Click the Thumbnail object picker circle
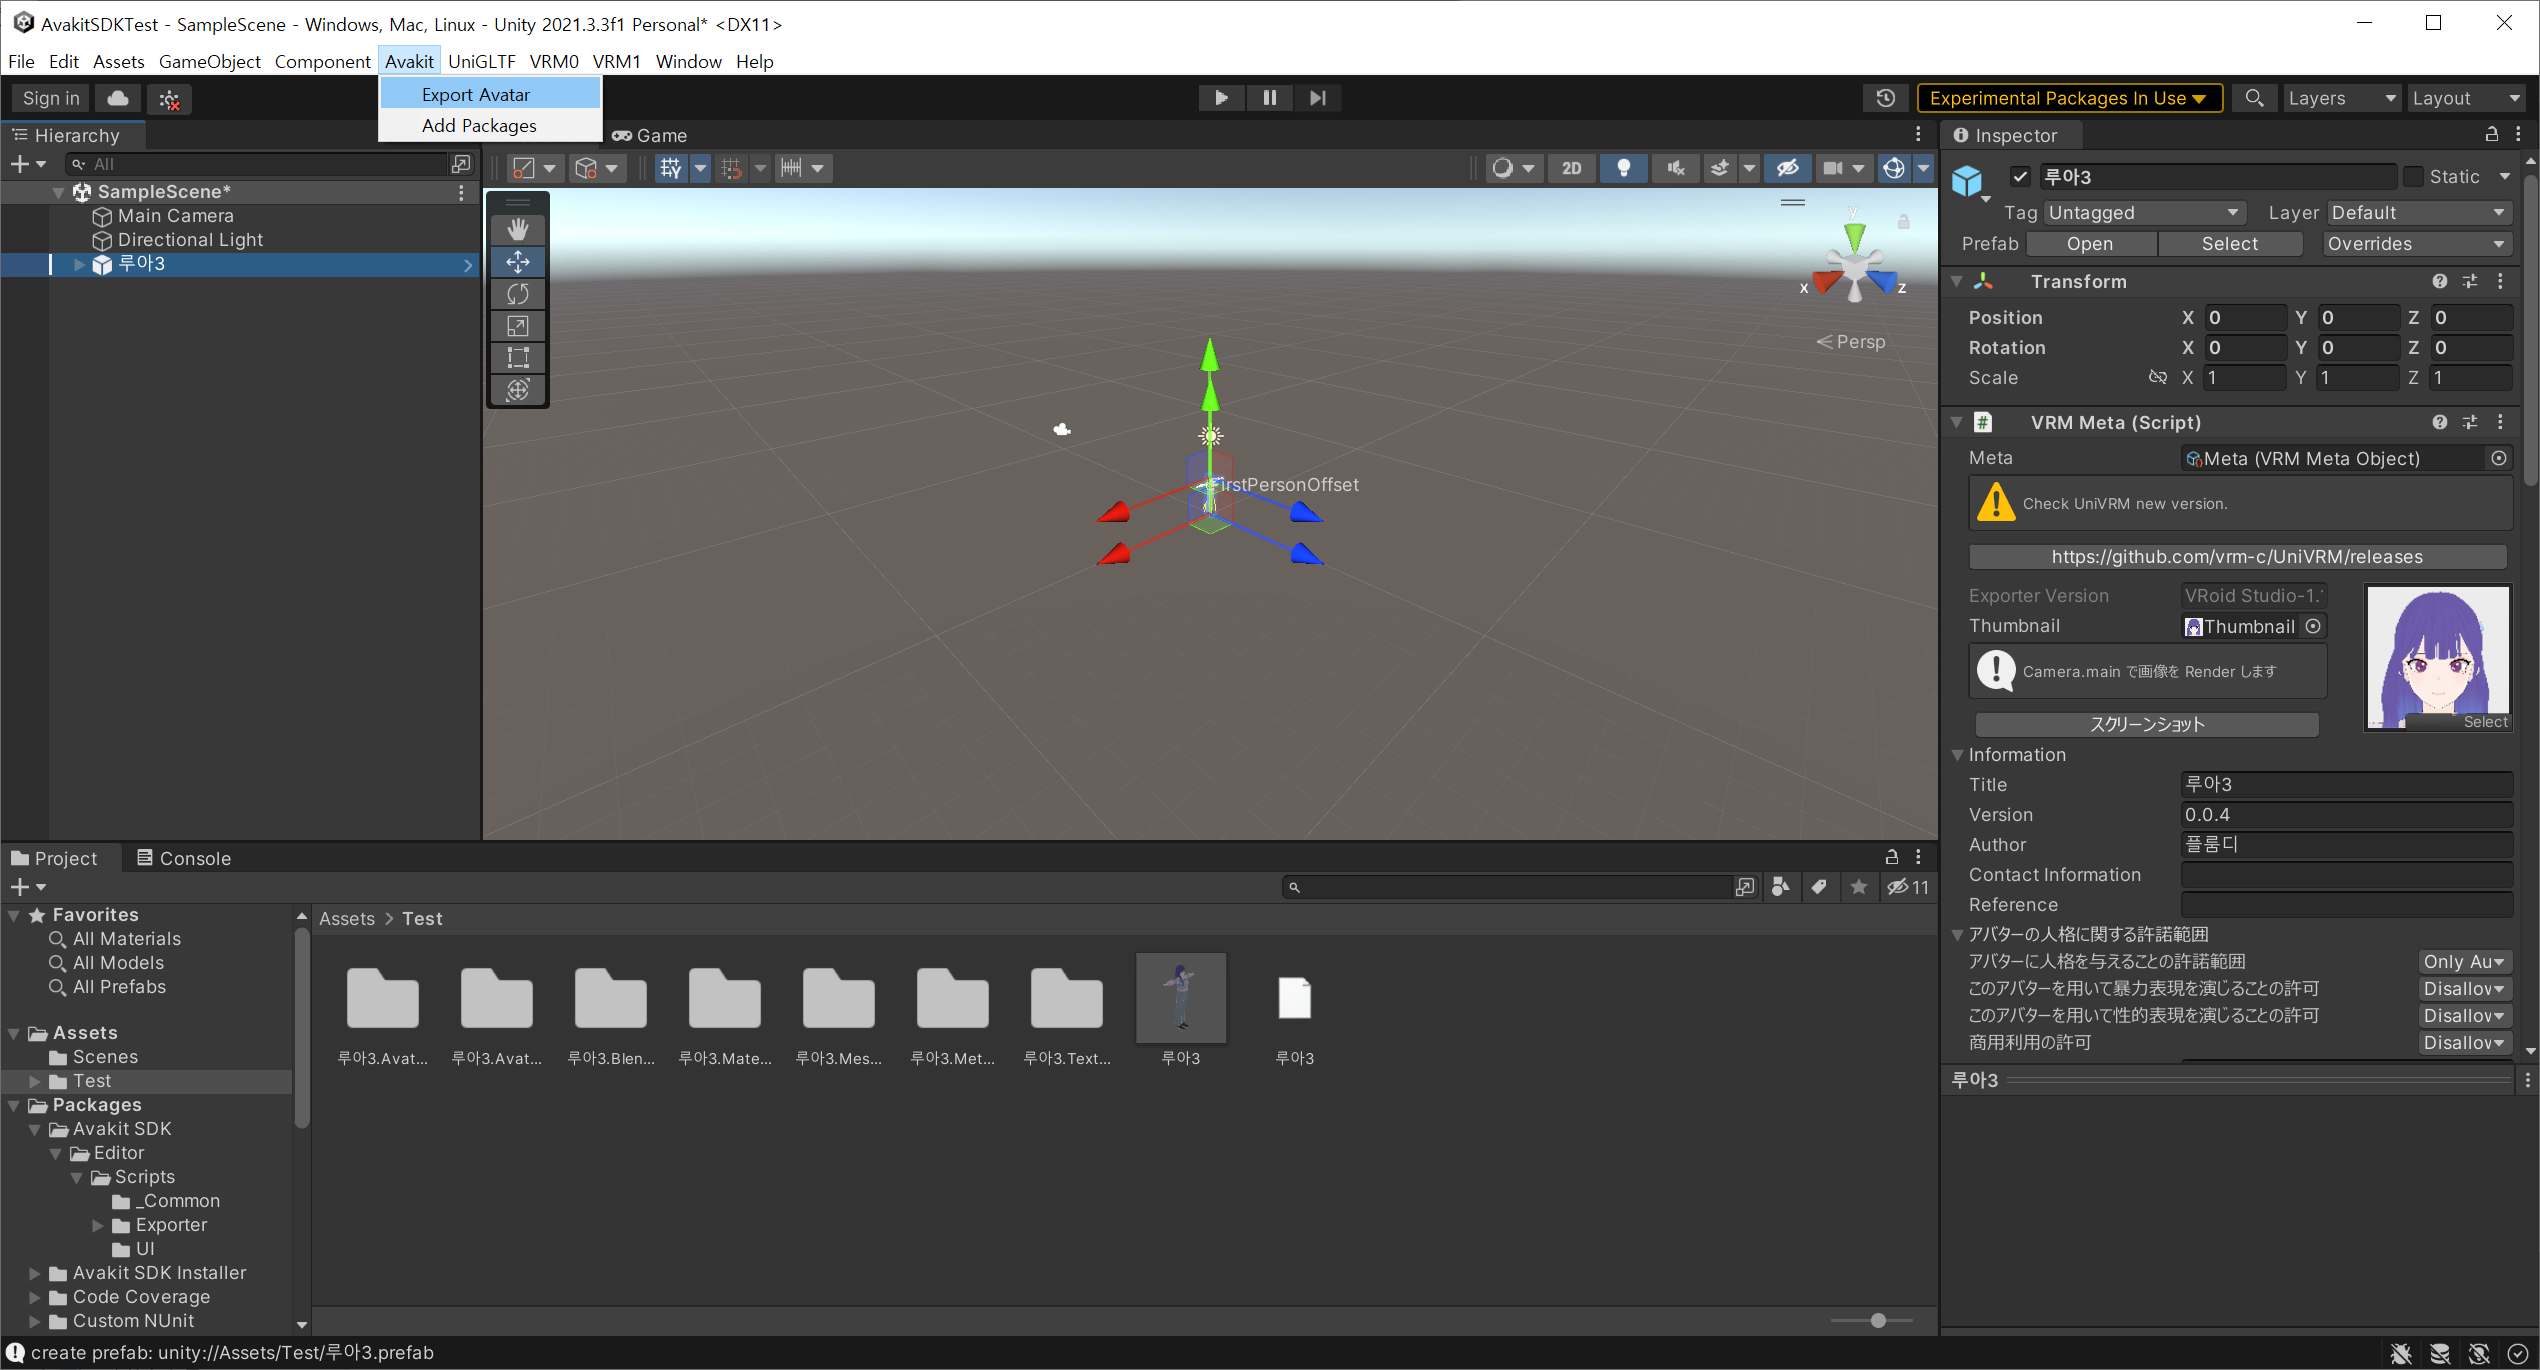 click(x=2313, y=626)
